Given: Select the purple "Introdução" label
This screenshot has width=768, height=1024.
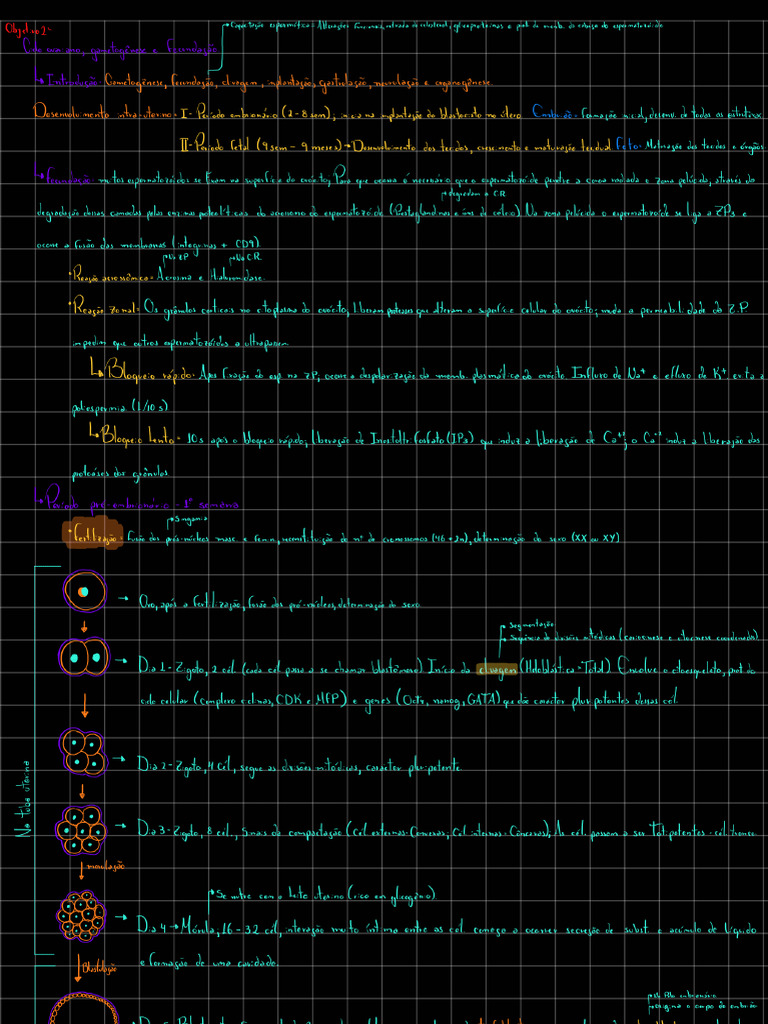Looking at the screenshot, I should tap(72, 82).
